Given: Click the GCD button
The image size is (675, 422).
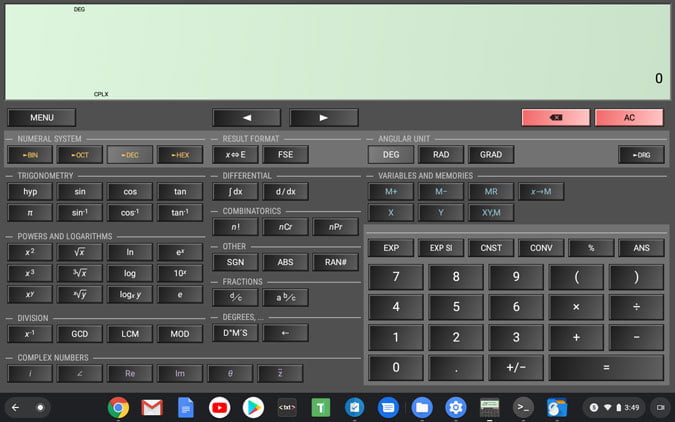Looking at the screenshot, I should [80, 334].
